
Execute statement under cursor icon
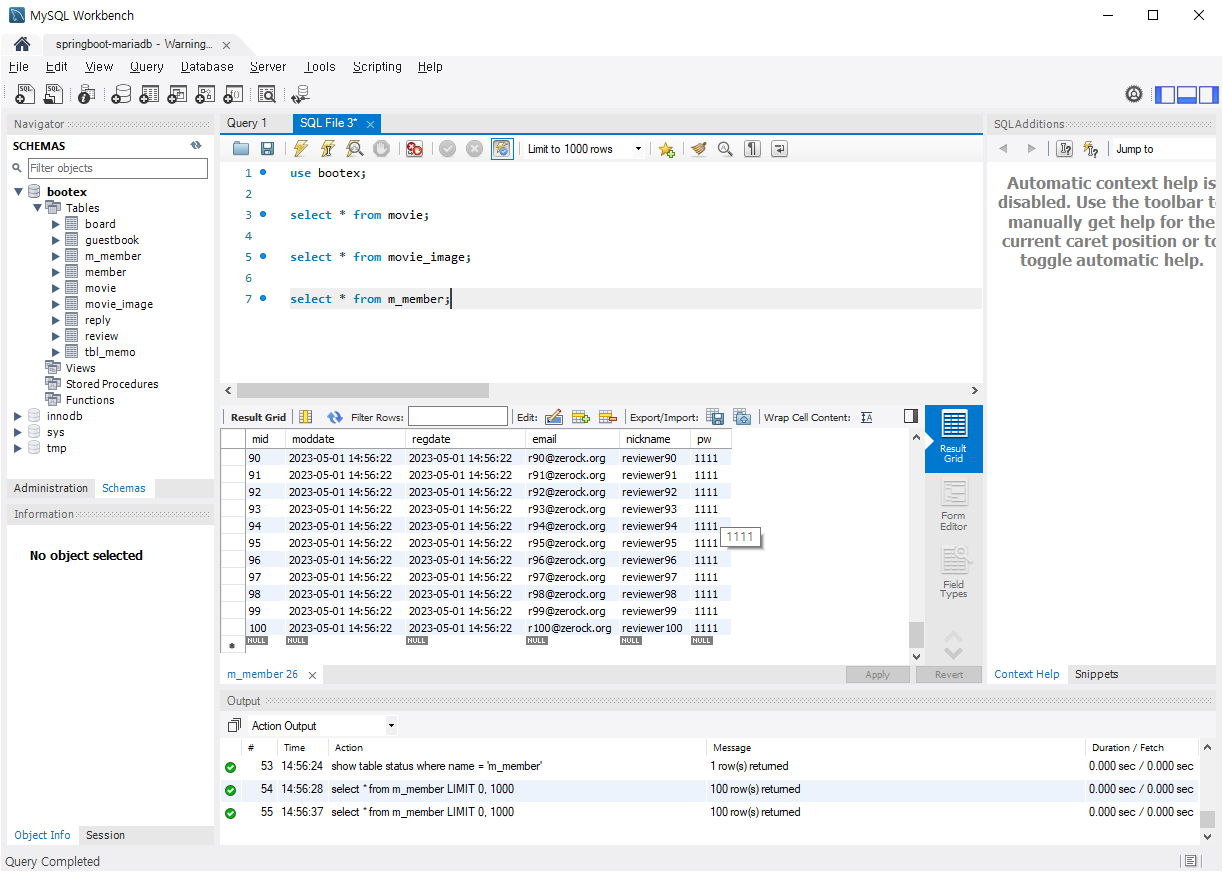click(x=327, y=149)
